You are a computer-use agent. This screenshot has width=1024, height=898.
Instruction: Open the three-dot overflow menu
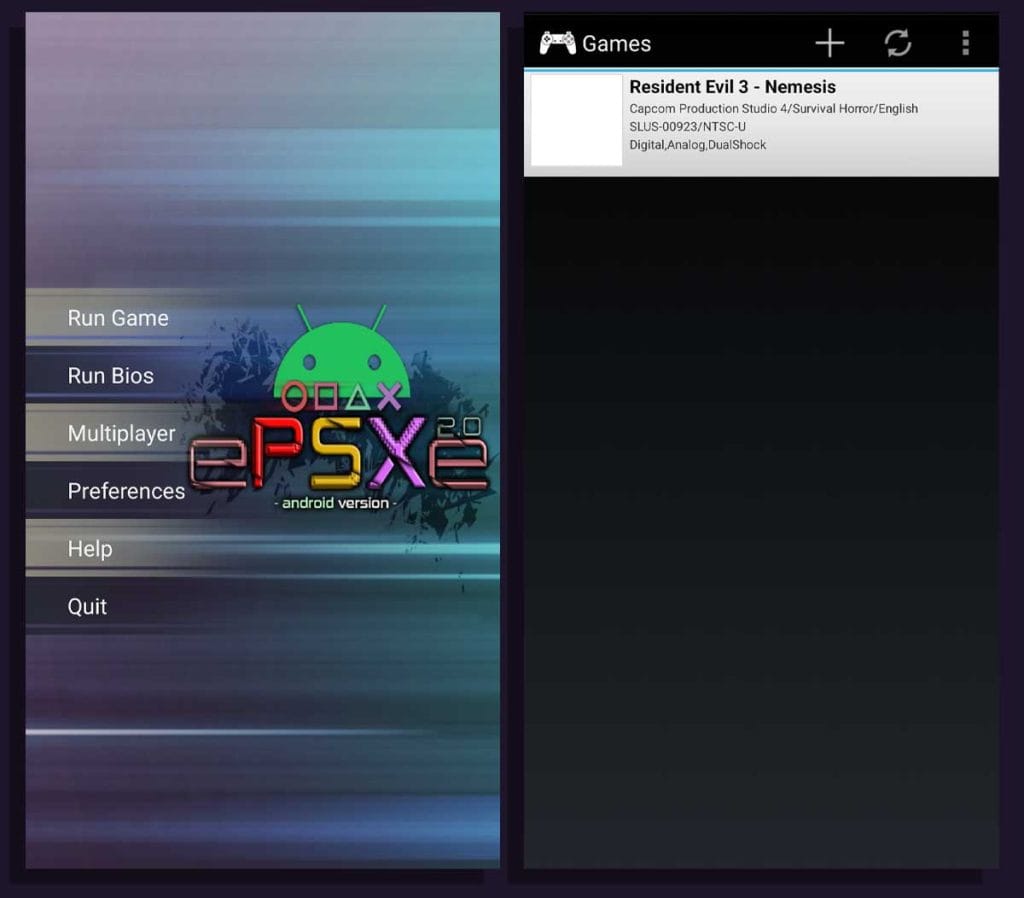coord(965,43)
